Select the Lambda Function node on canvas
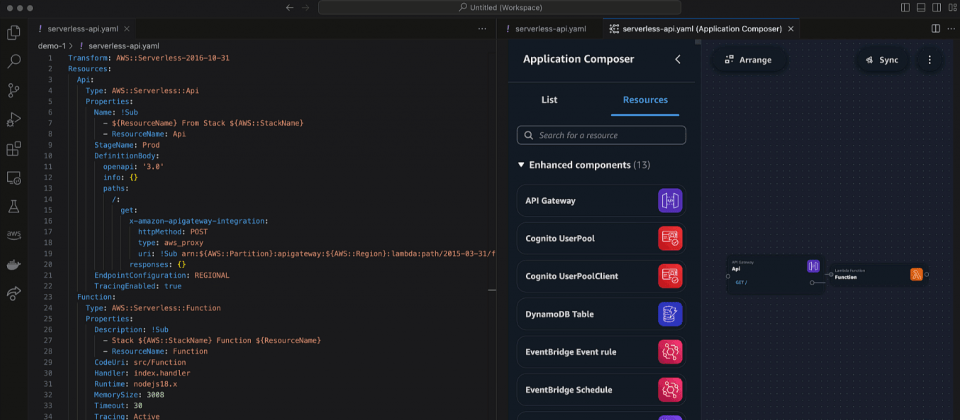 point(878,274)
